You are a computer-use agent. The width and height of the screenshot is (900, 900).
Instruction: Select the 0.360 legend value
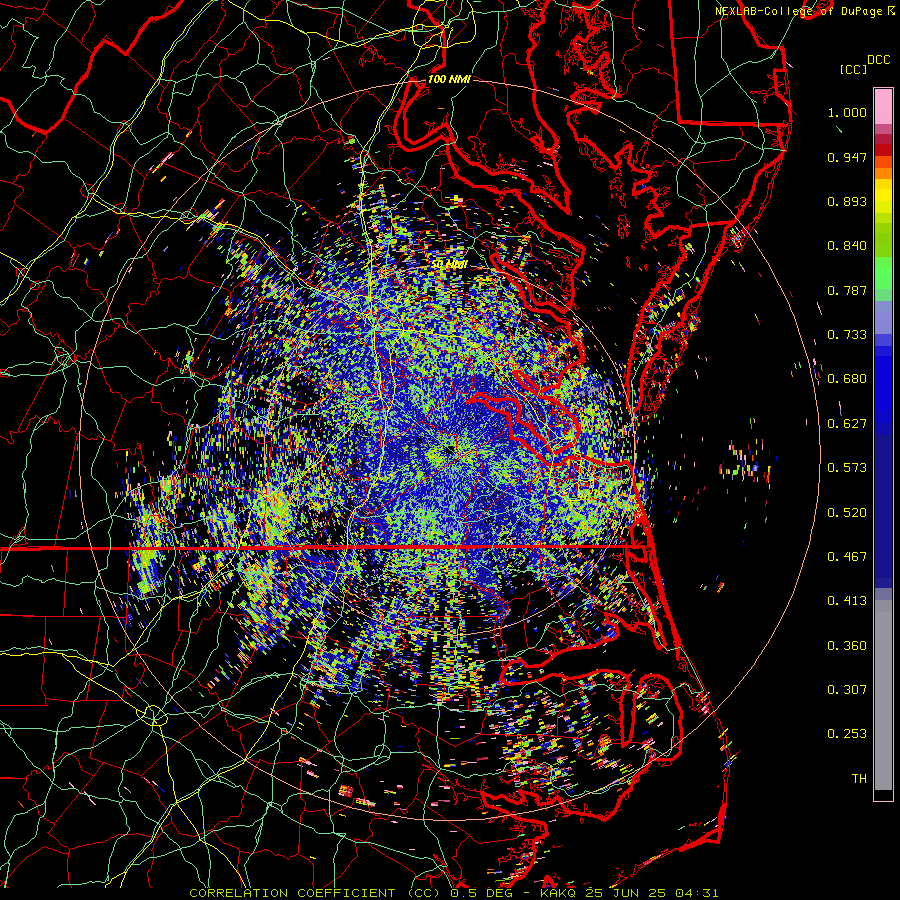[x=847, y=646]
